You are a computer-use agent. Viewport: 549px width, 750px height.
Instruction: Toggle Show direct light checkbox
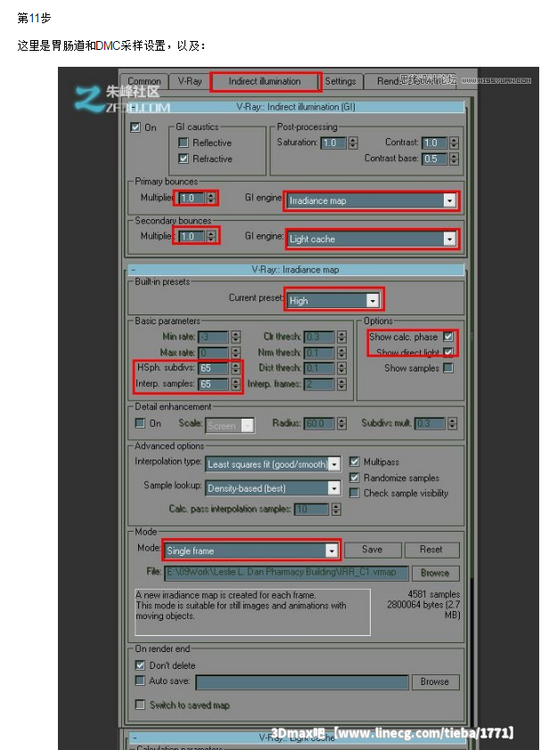point(448,352)
